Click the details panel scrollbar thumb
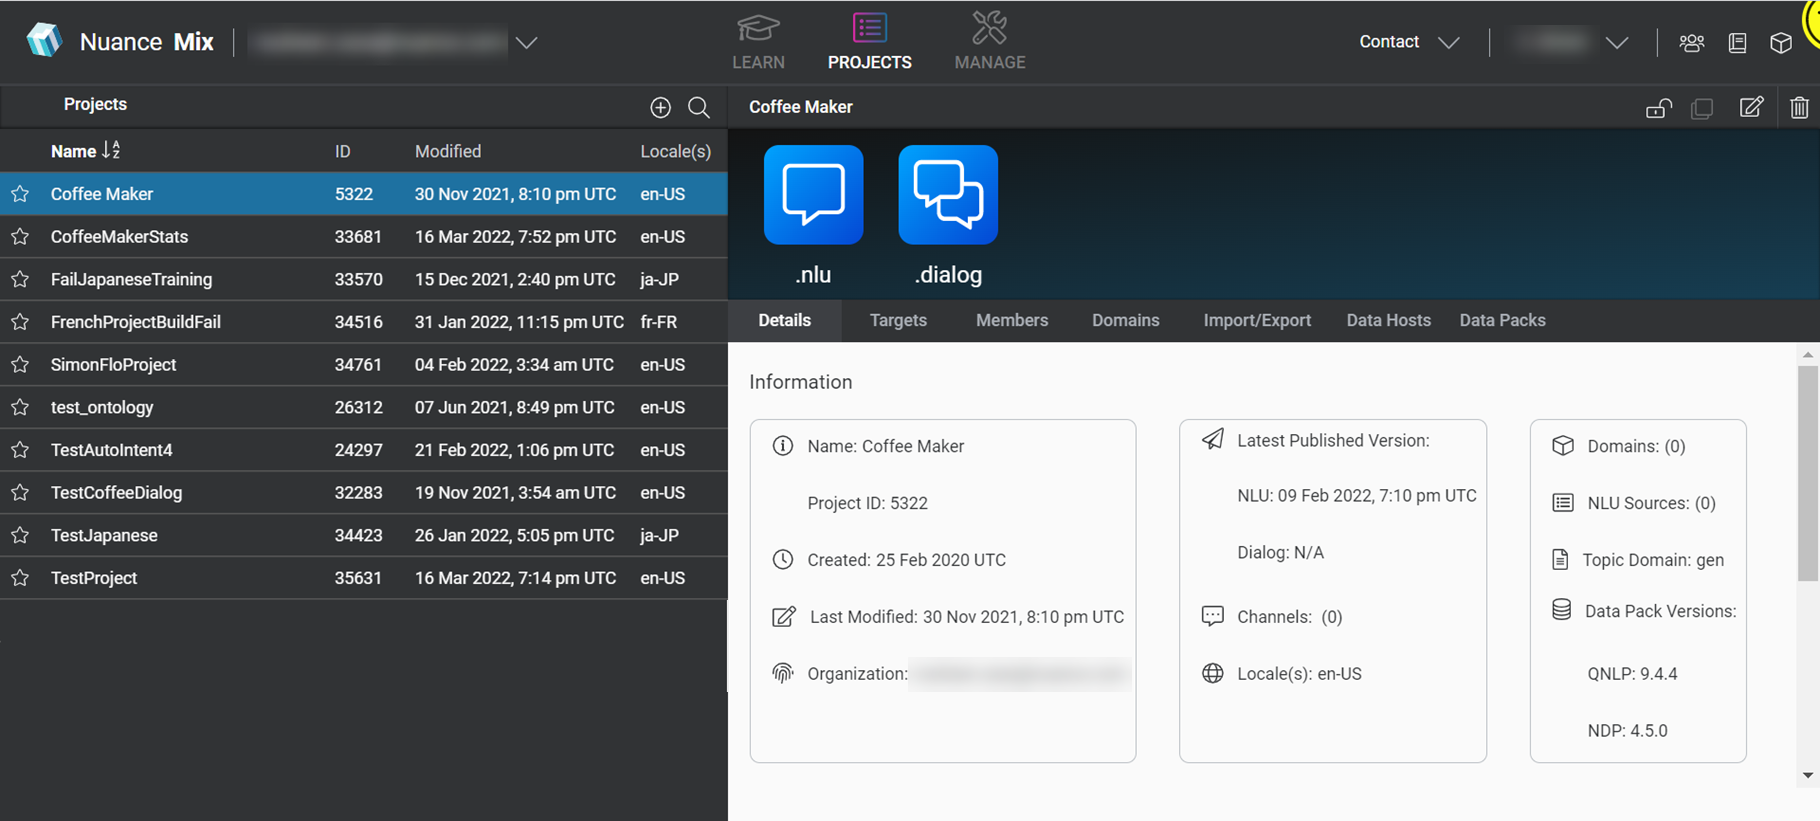The width and height of the screenshot is (1820, 821). click(x=1807, y=473)
